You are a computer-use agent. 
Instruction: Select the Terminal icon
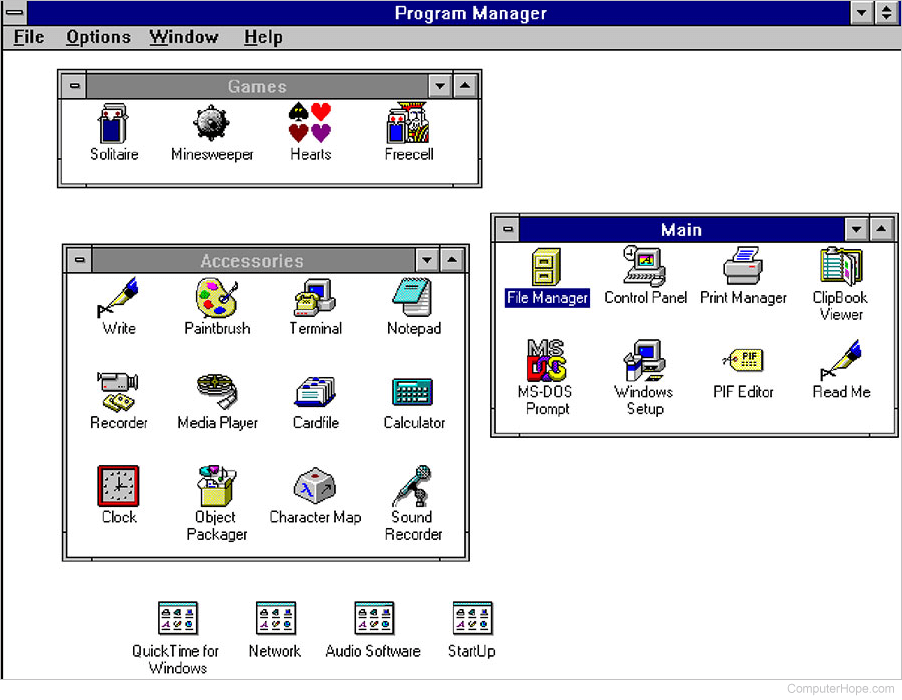(x=315, y=297)
